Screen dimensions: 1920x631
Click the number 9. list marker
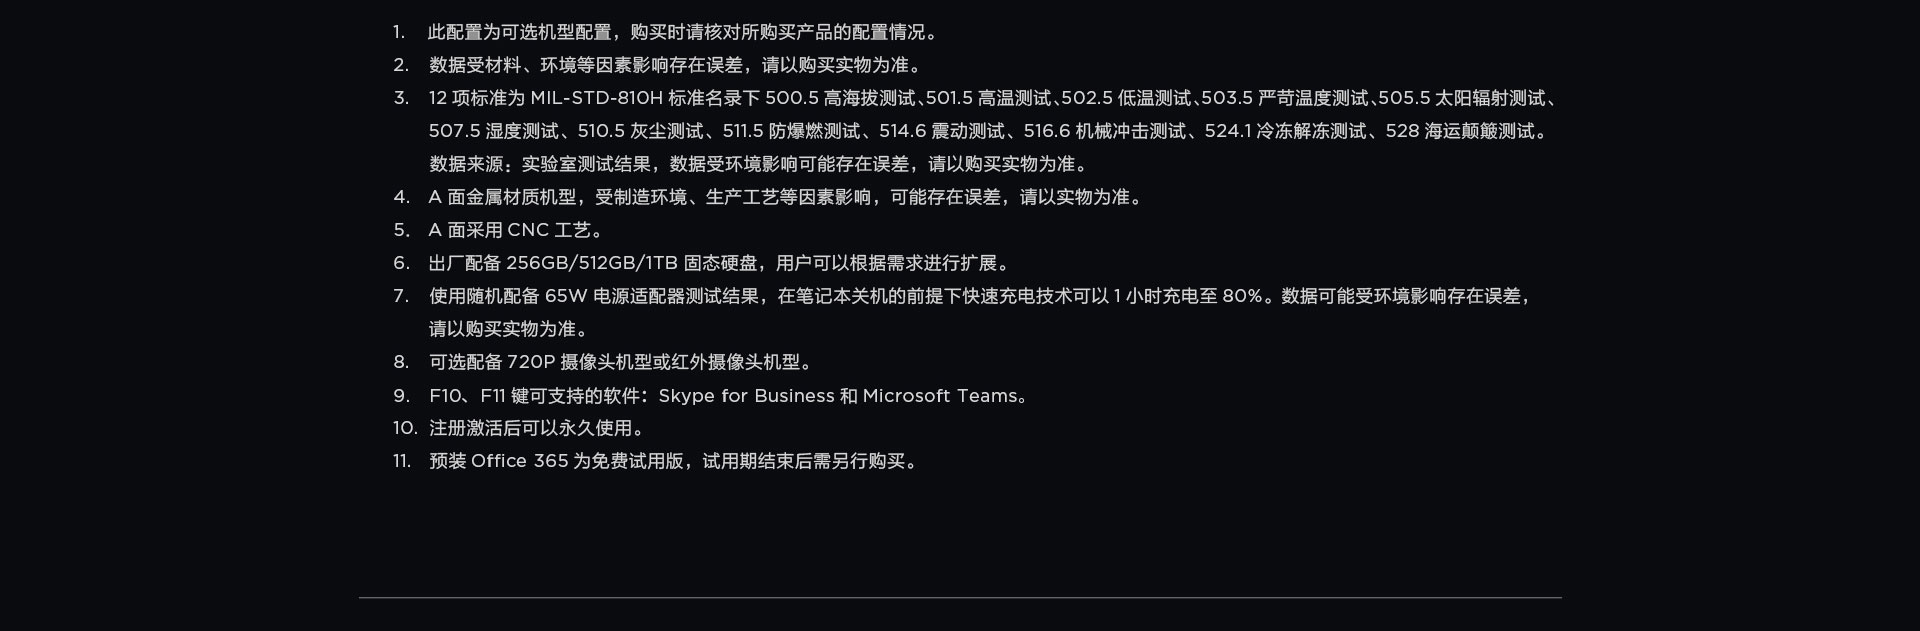(x=401, y=395)
